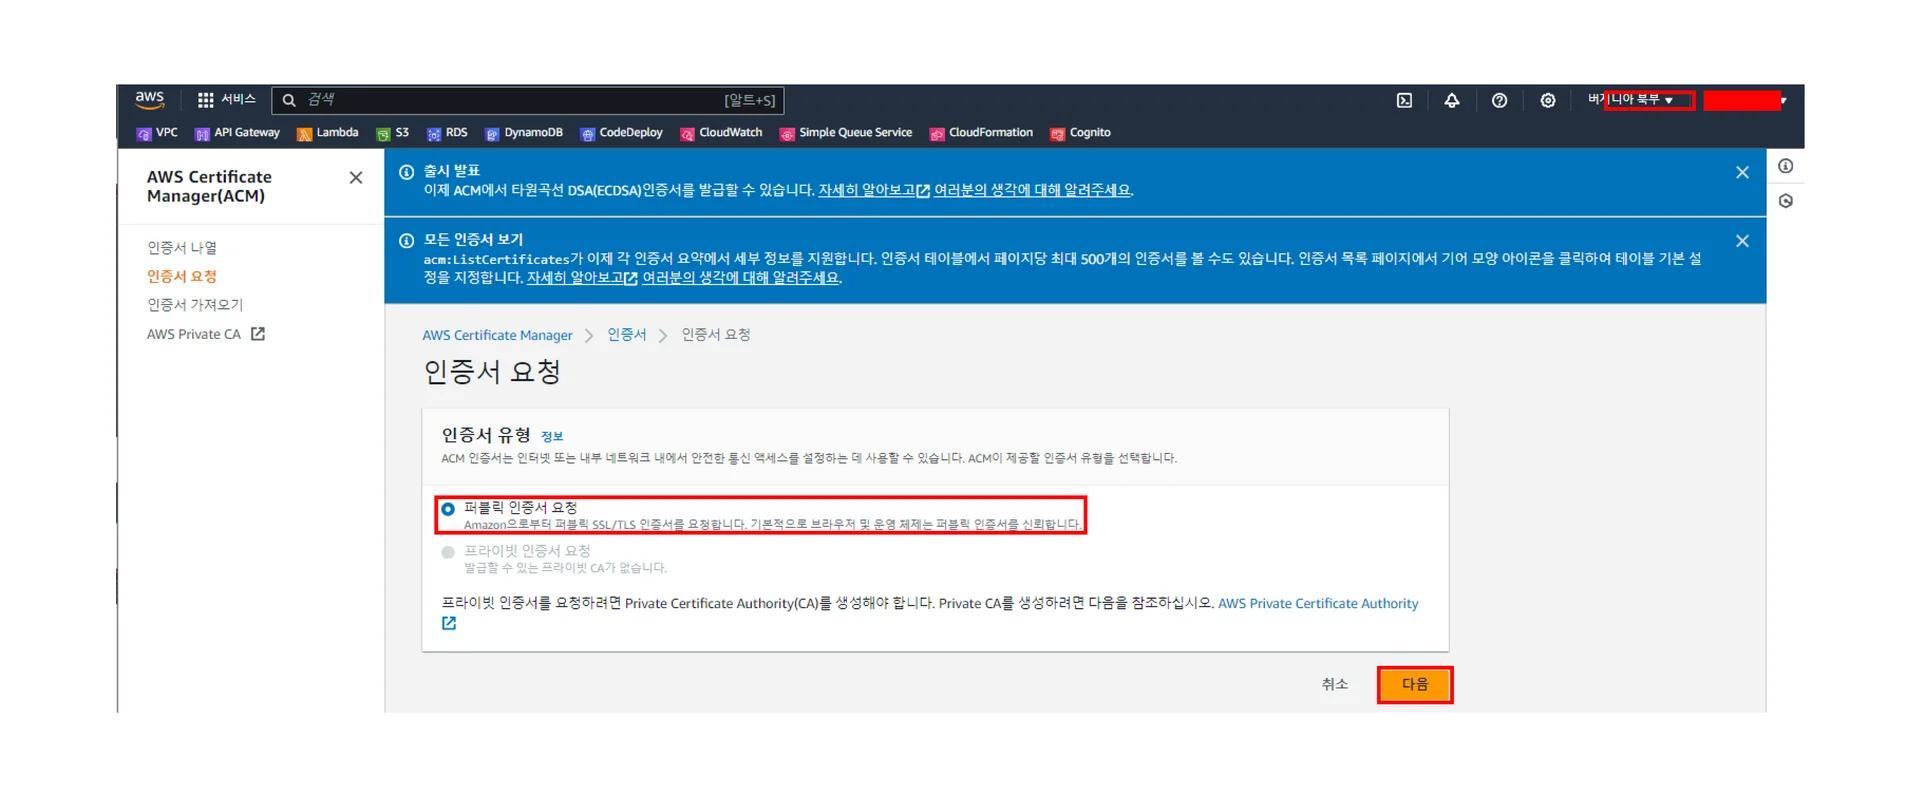Image resolution: width=1920 pixels, height=797 pixels.
Task: Open the info panel icon on right edge
Action: click(x=1785, y=166)
